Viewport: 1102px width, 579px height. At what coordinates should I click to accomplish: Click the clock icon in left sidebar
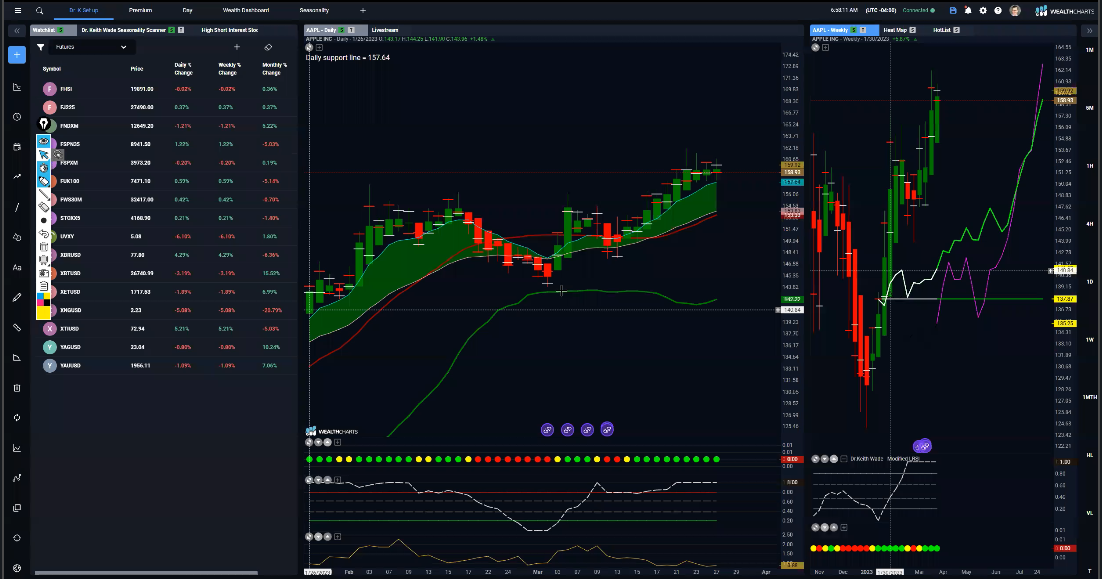click(17, 117)
